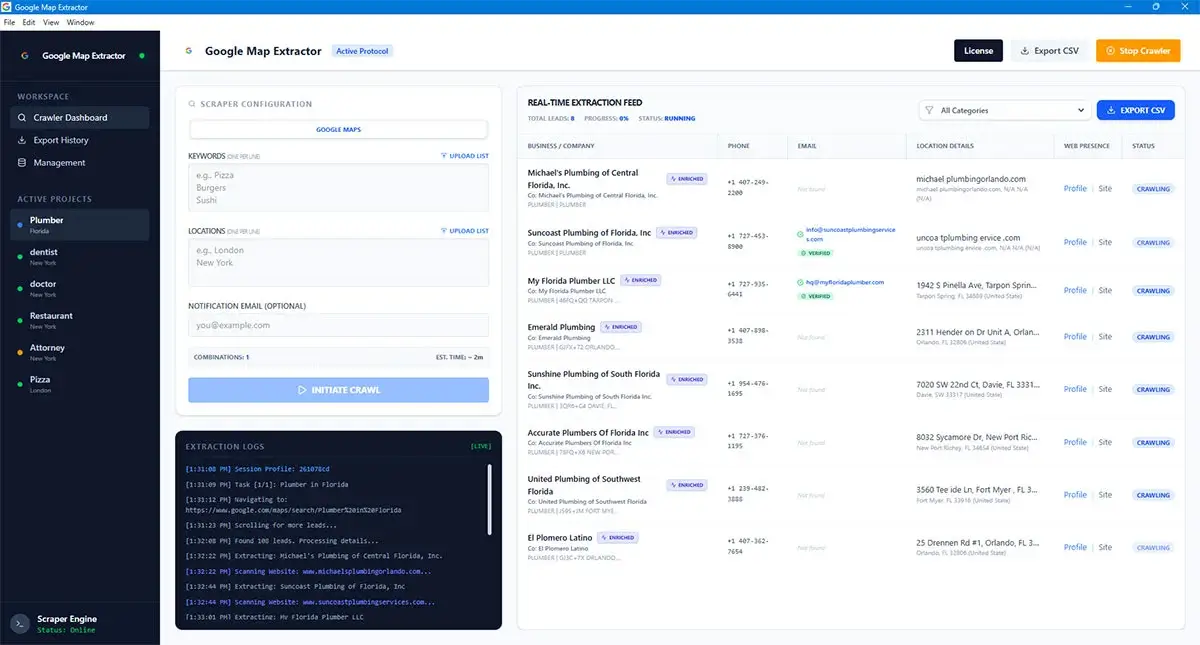
Task: Click Crawling status for Michael's Plumbing
Action: click(1153, 189)
